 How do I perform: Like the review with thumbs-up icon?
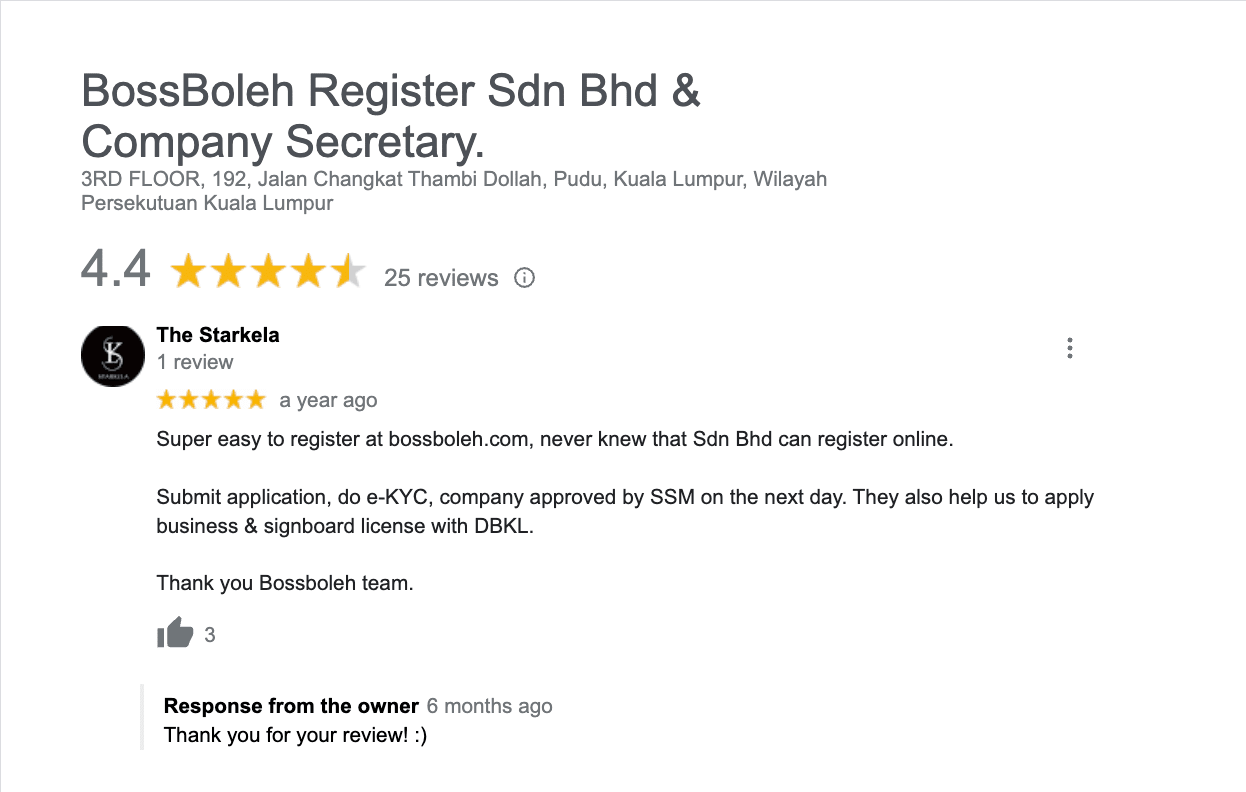tap(175, 633)
